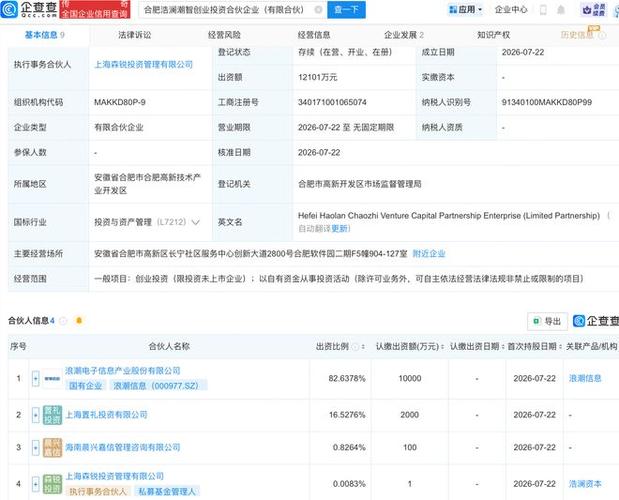Image resolution: width=619 pixels, height=500 pixels.
Task: Open 浪潮电子信息产业股份有限公司 partner link
Action: pyautogui.click(x=122, y=371)
